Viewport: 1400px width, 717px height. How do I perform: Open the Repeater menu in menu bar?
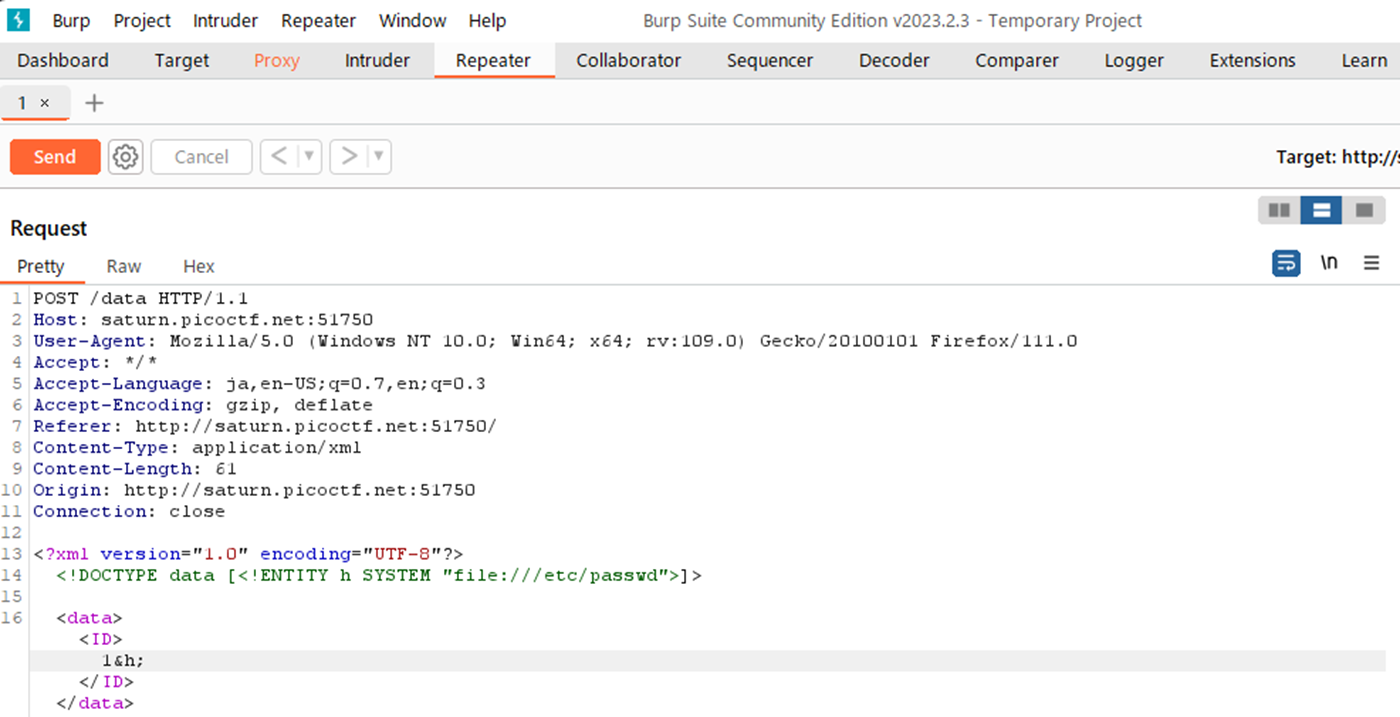tap(318, 20)
